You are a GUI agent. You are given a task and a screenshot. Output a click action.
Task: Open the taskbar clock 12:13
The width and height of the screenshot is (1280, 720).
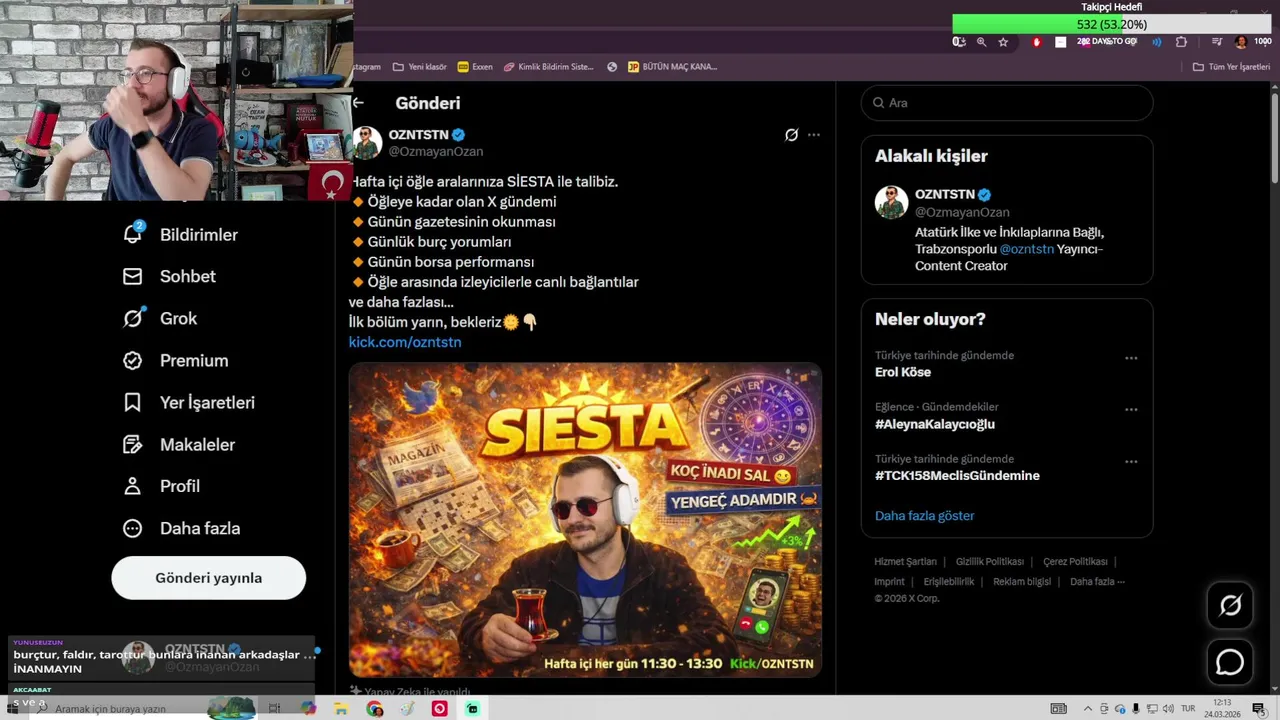(1222, 709)
